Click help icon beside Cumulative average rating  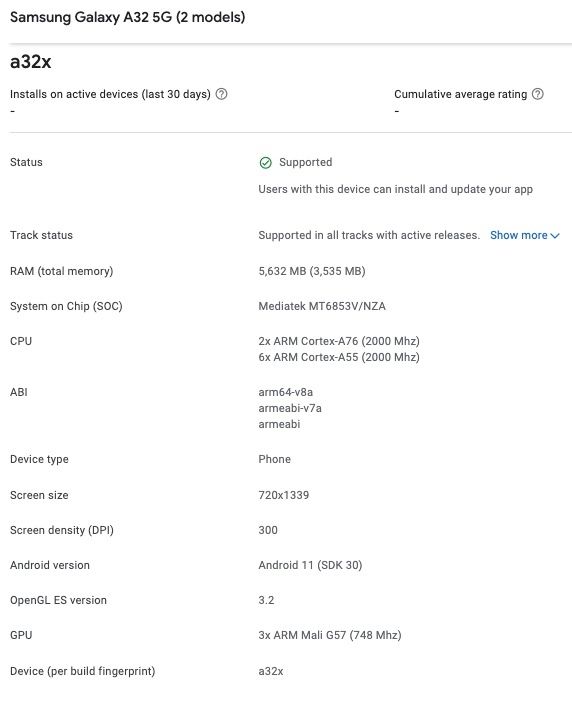pyautogui.click(x=538, y=94)
